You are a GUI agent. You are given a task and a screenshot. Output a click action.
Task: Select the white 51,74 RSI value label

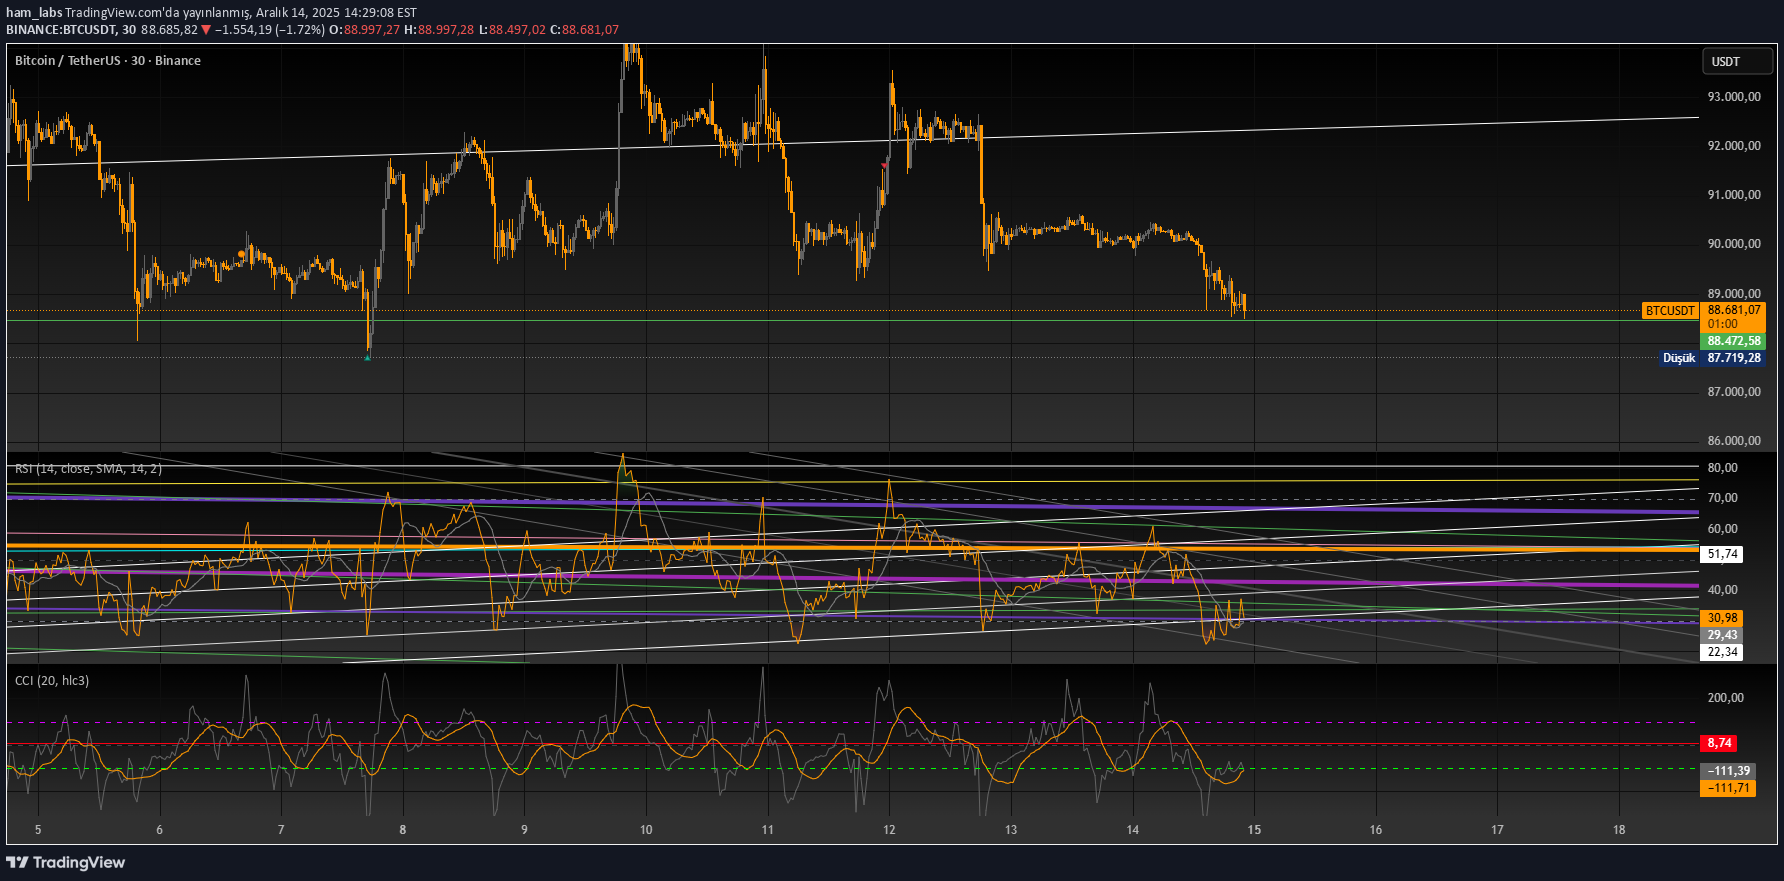click(1722, 554)
